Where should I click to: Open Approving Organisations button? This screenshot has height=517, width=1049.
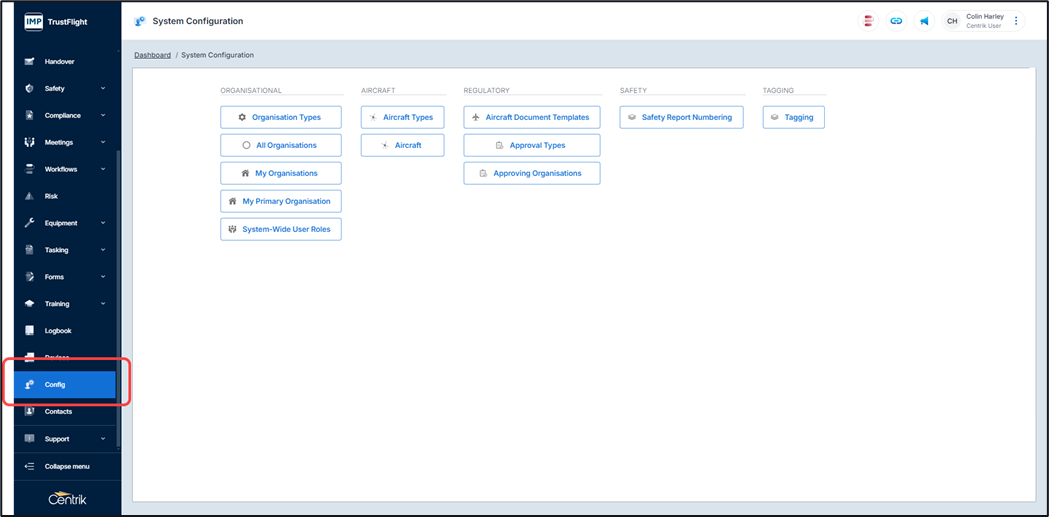coord(532,173)
